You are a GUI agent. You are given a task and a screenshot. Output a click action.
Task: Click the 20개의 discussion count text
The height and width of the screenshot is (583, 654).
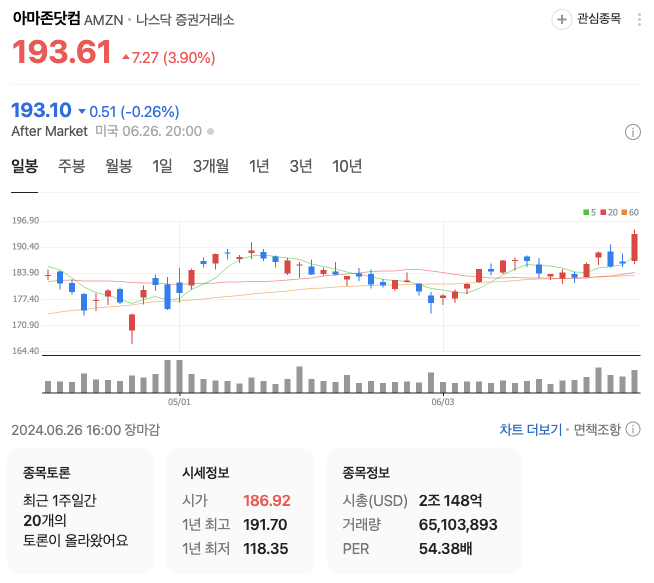pos(45,520)
